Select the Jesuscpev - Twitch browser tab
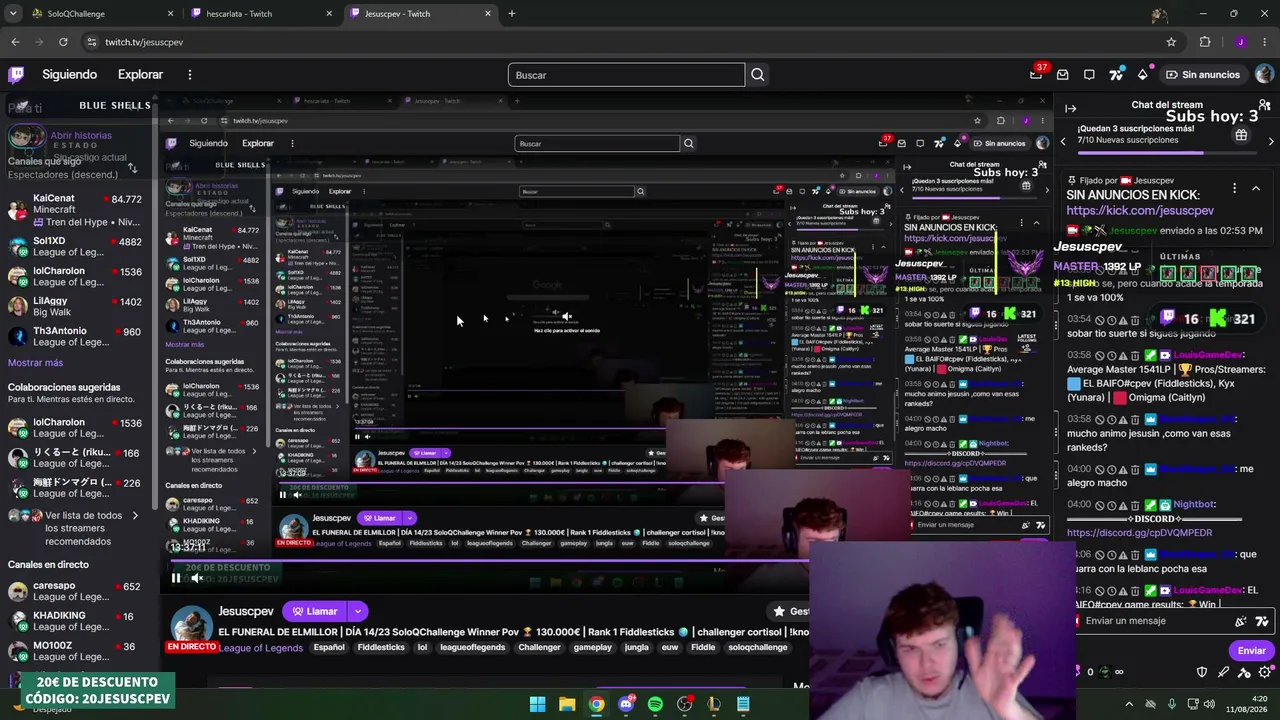Image resolution: width=1280 pixels, height=720 pixels. (x=420, y=14)
